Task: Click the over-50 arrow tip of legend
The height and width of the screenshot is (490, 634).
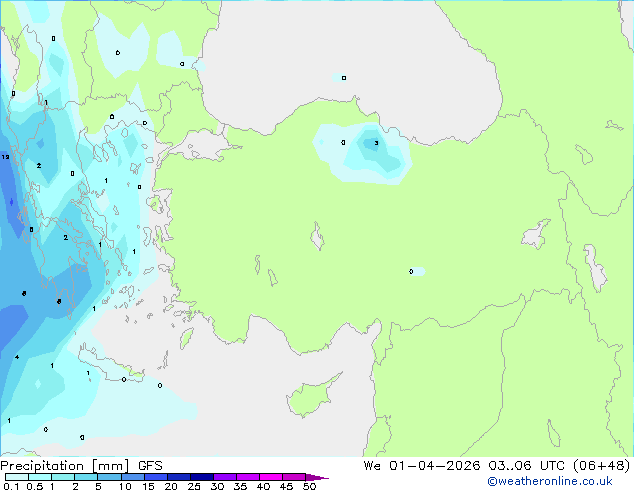Action: tap(317, 477)
